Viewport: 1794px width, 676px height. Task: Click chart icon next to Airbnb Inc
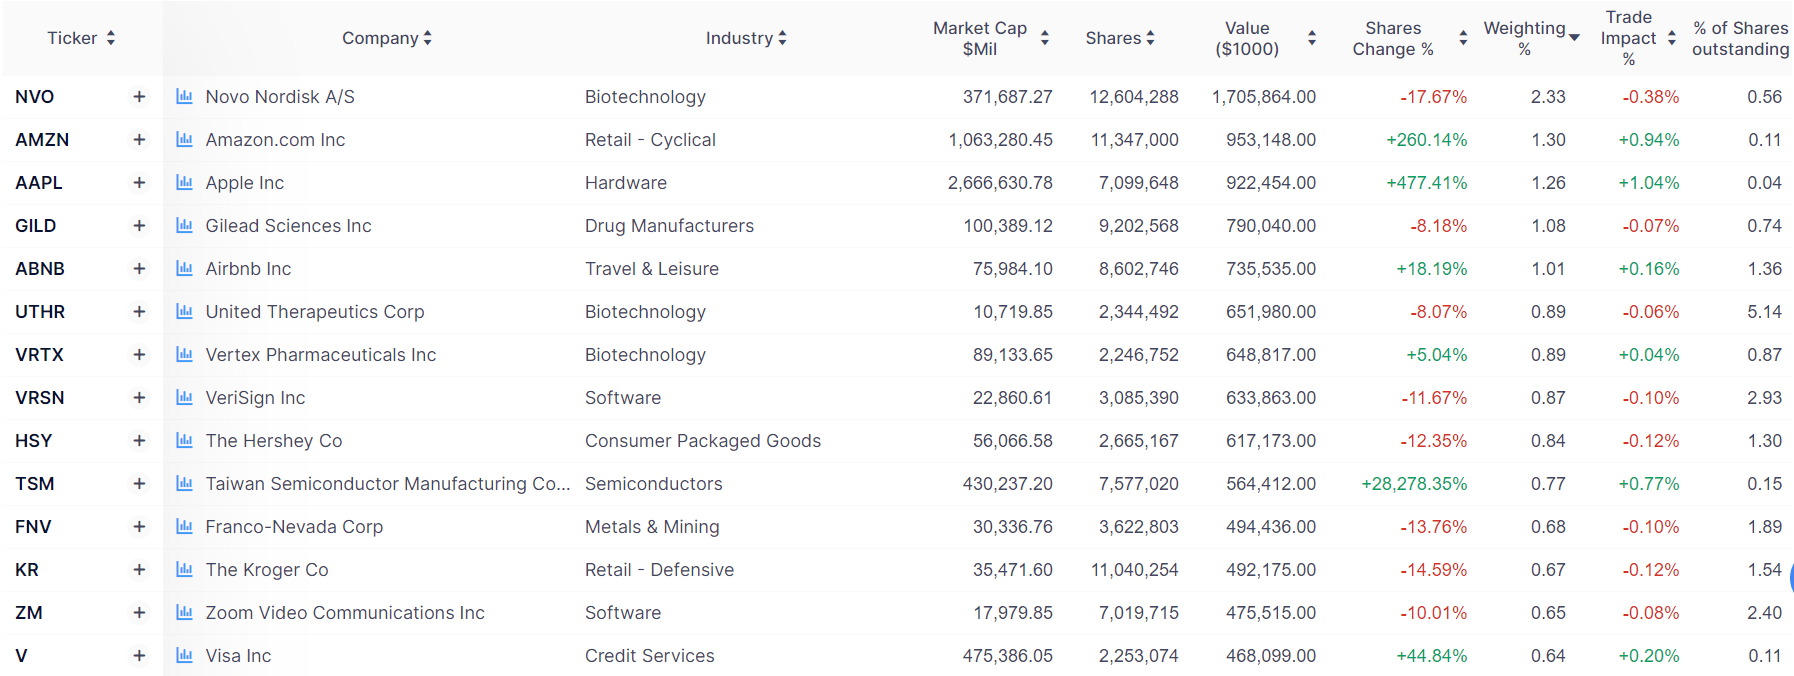[x=184, y=269]
